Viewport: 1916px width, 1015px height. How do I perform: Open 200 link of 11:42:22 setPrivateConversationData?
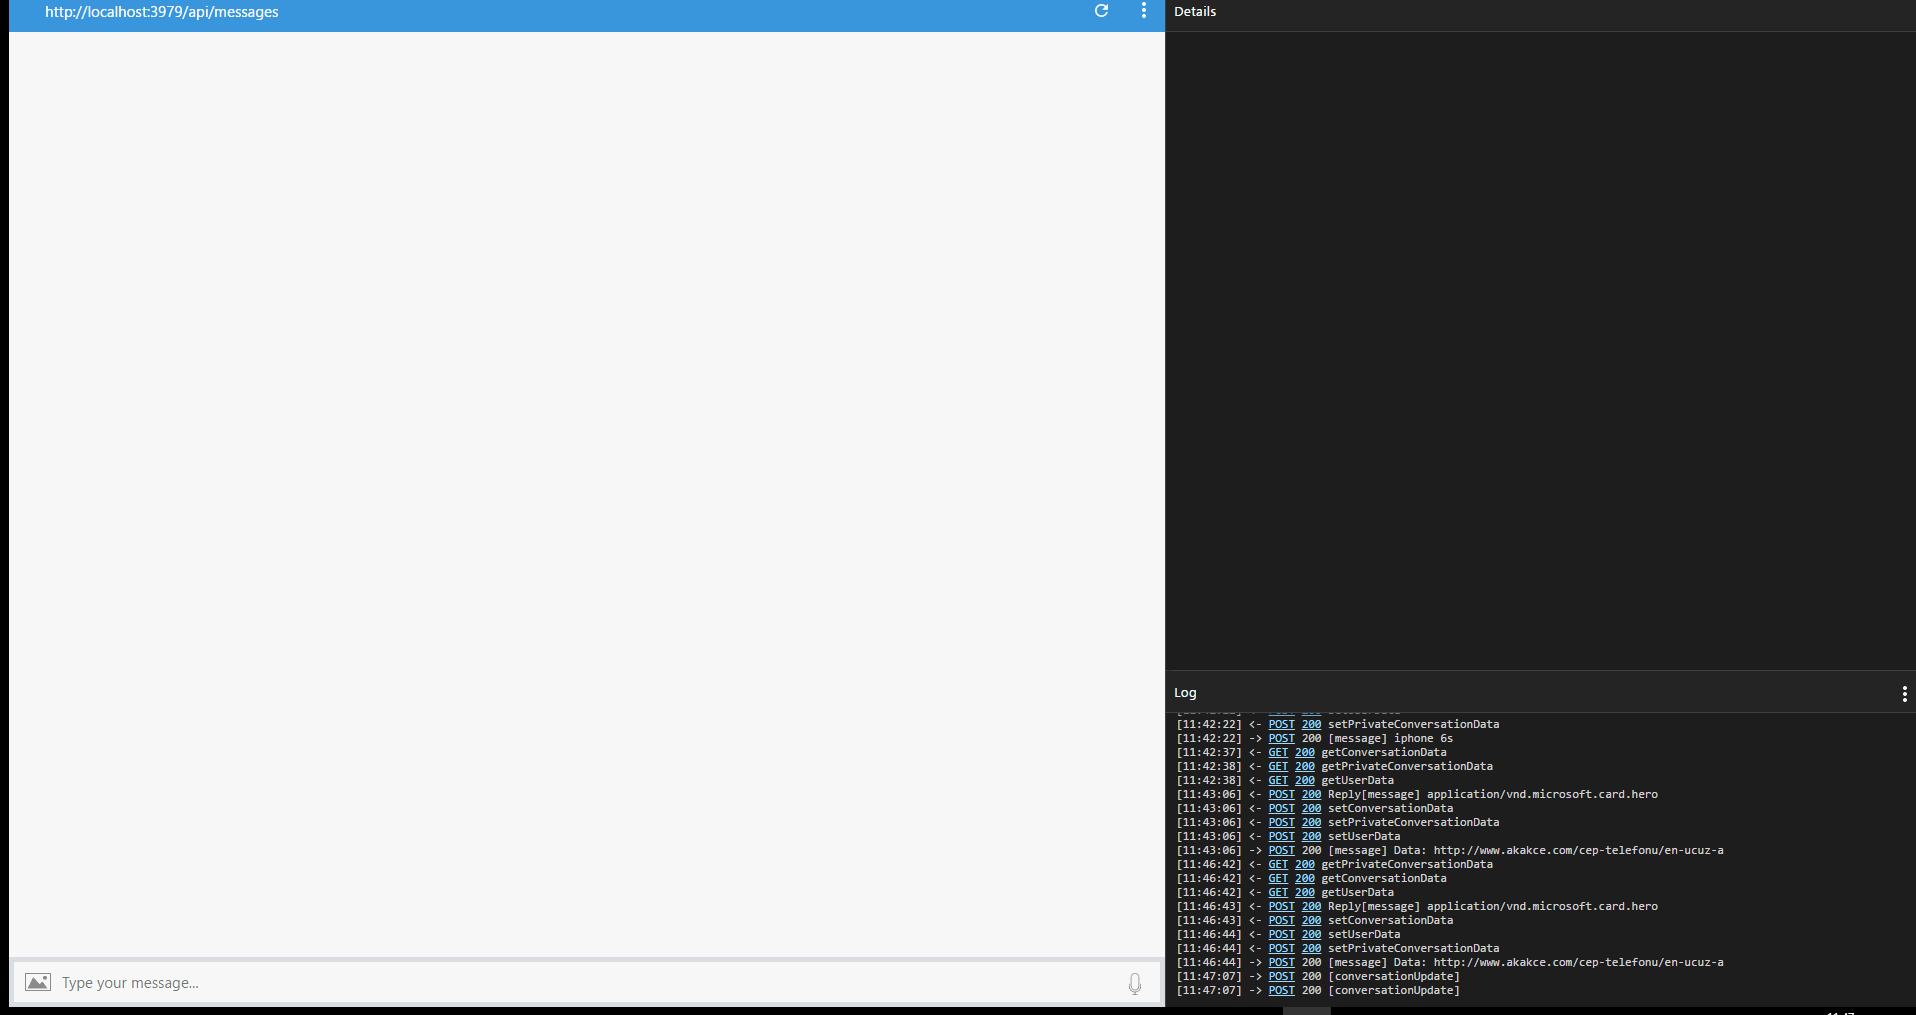(x=1311, y=724)
